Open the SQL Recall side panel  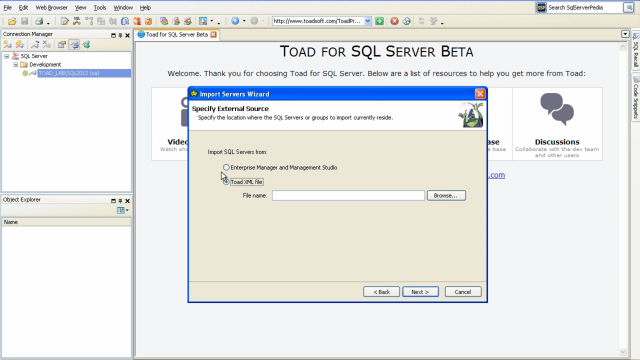click(636, 51)
